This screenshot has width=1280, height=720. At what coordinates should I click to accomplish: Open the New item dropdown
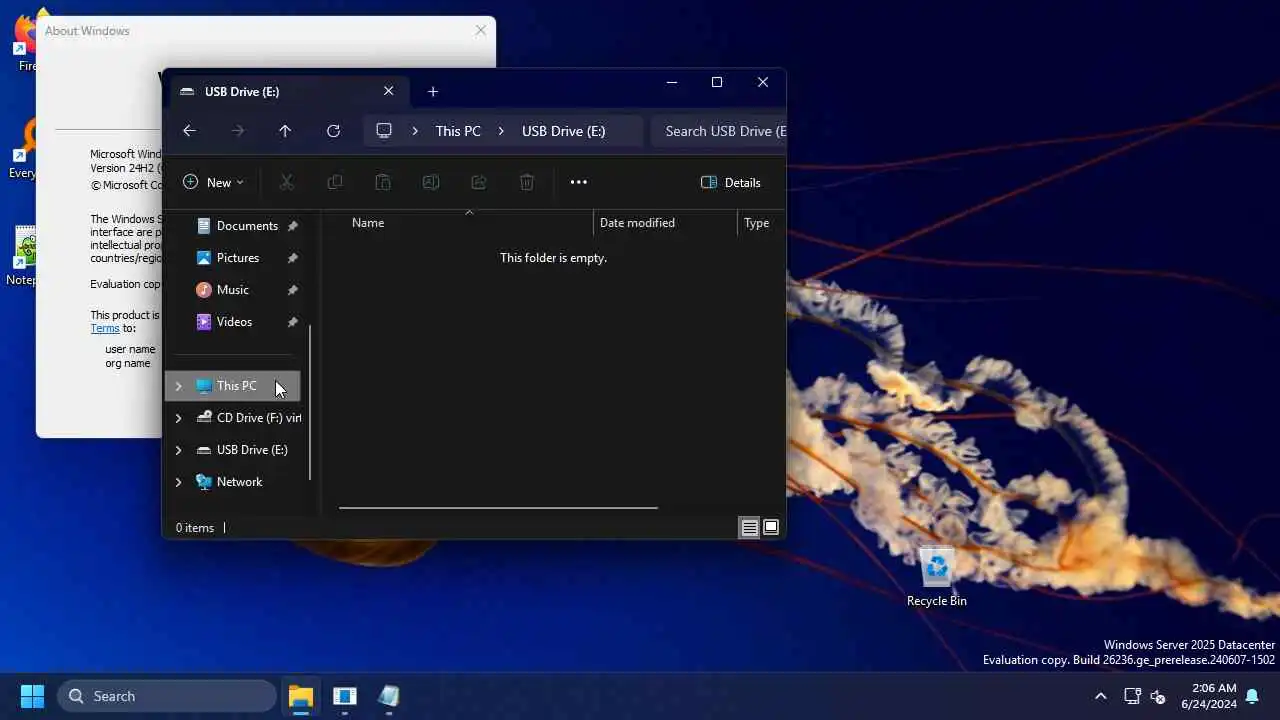tap(213, 182)
